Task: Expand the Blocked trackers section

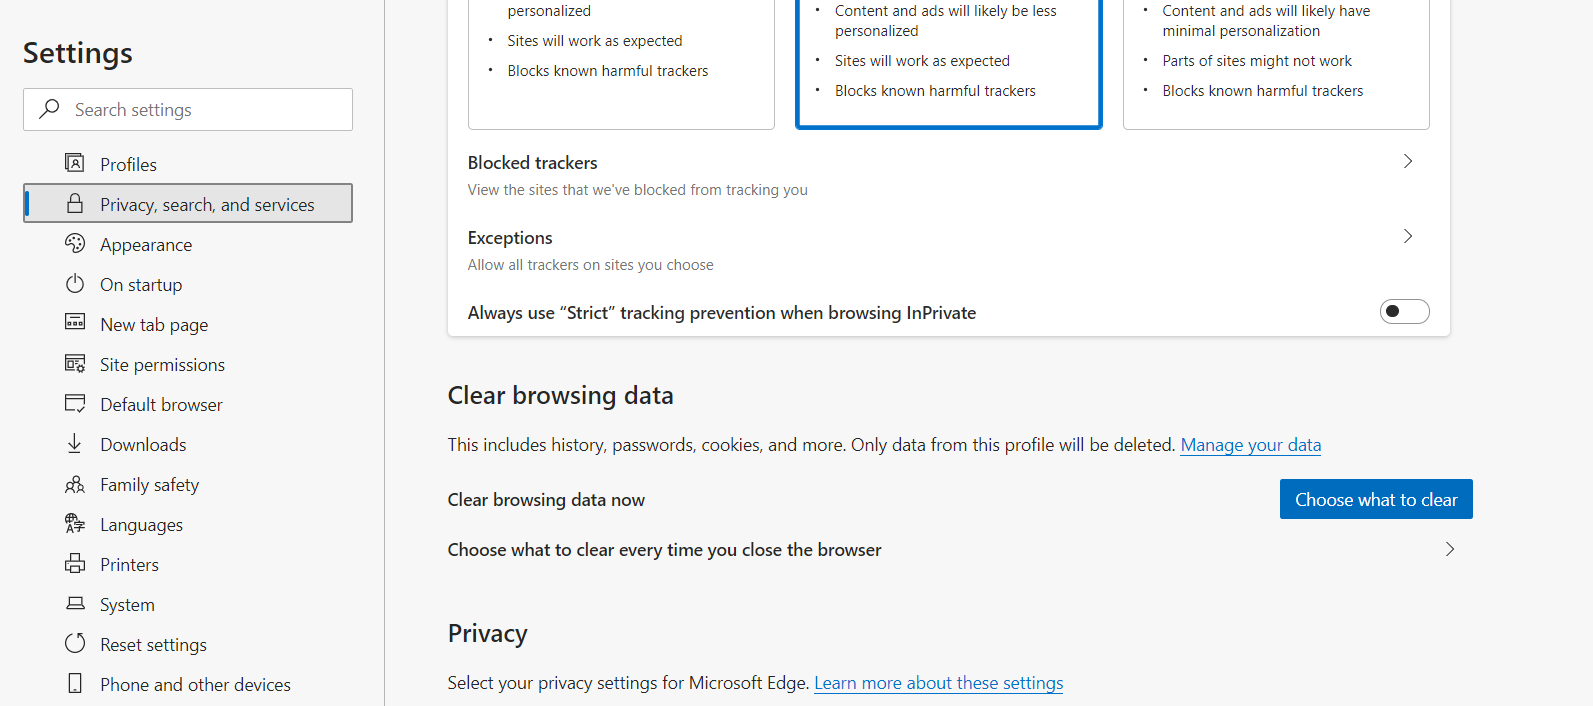Action: tap(1407, 162)
